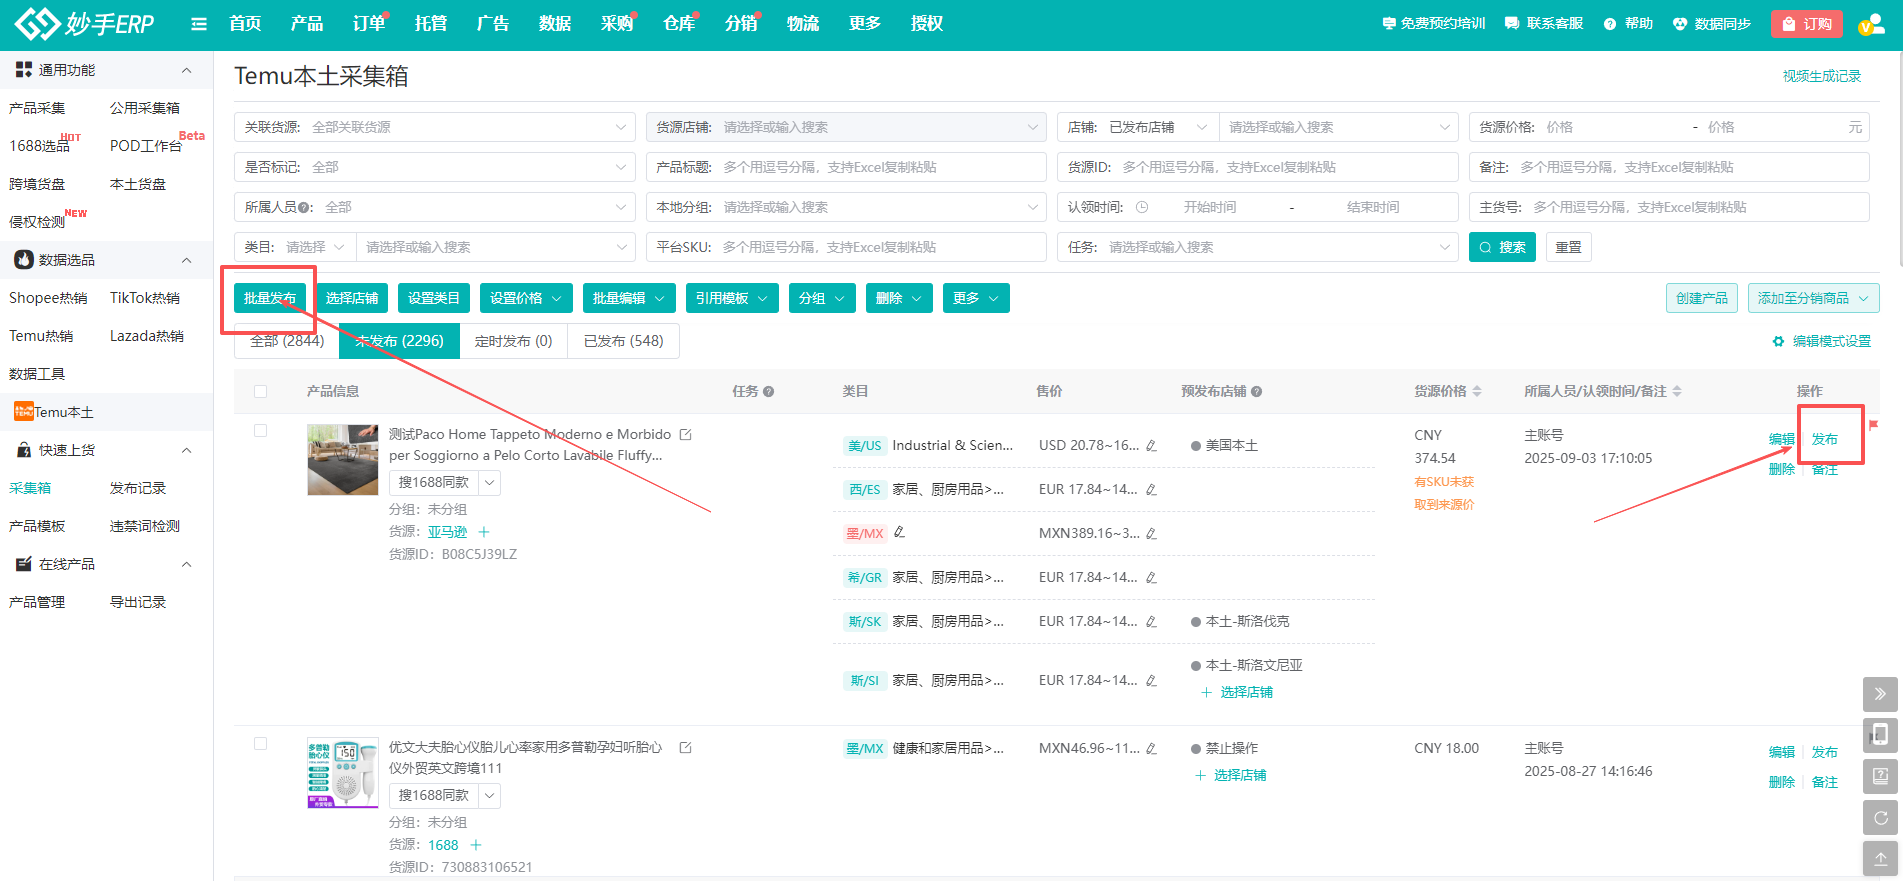This screenshot has width=1903, height=881.
Task: Click the 货源ID input field
Action: pyautogui.click(x=1257, y=167)
